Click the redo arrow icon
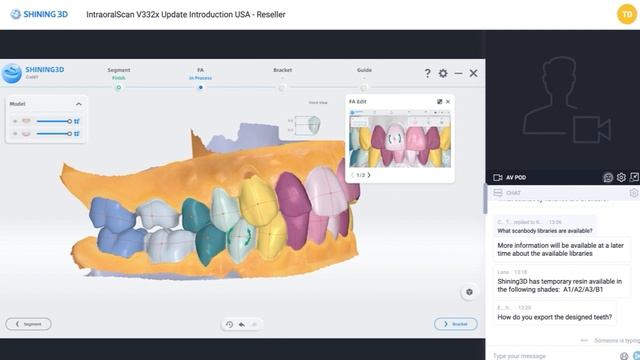This screenshot has height=360, width=640. click(254, 324)
